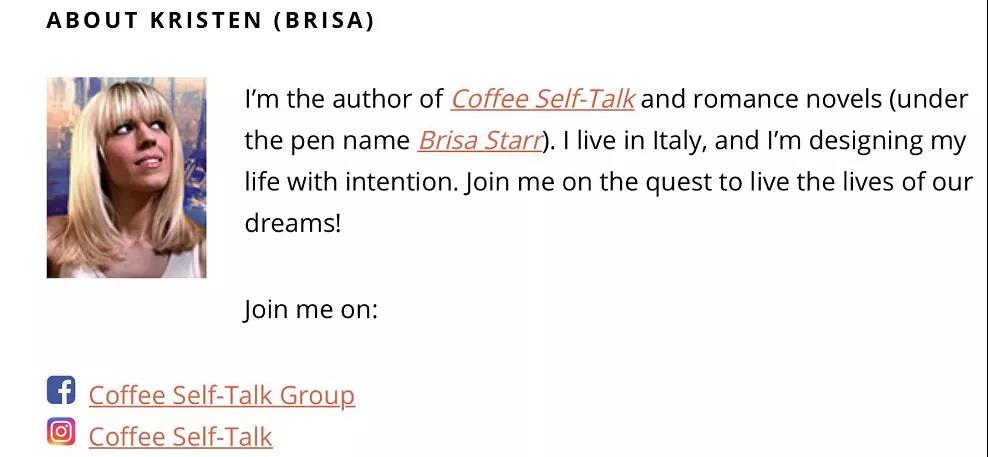988x457 pixels.
Task: Click the Instagram logo icon
Action: click(61, 431)
